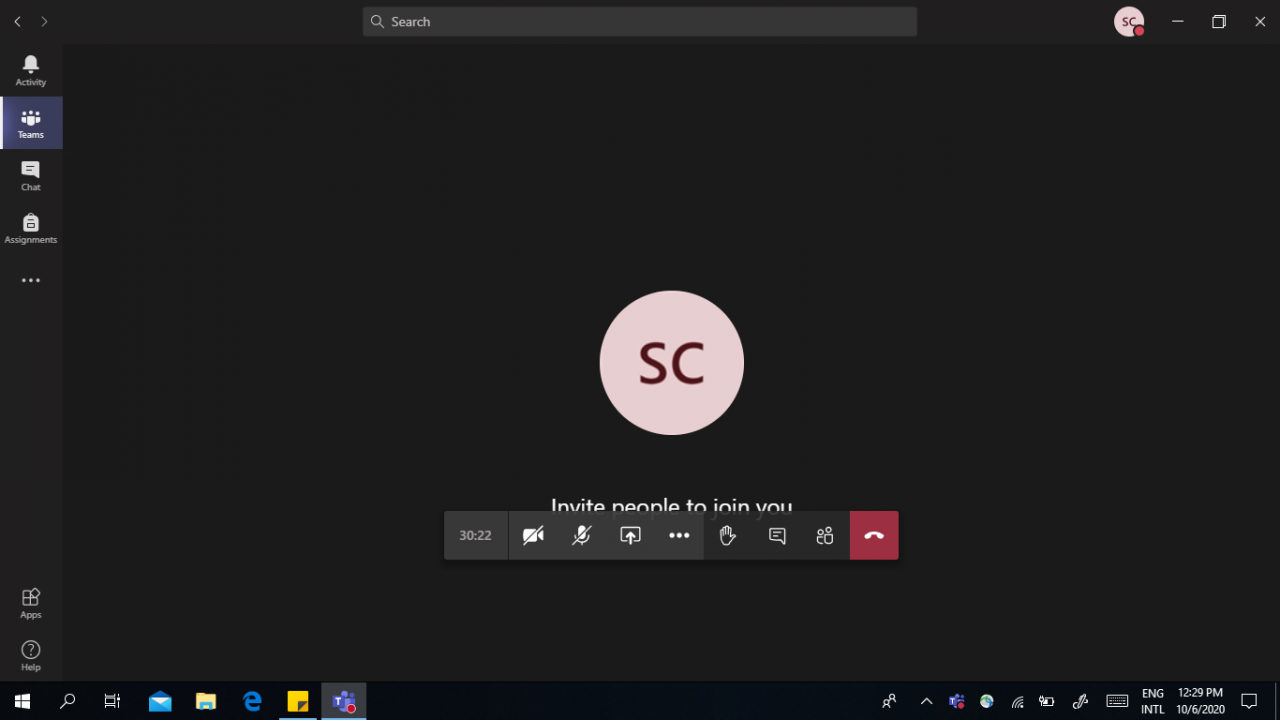The height and width of the screenshot is (720, 1280).
Task: Open File Explorer from the taskbar
Action: pyautogui.click(x=206, y=701)
